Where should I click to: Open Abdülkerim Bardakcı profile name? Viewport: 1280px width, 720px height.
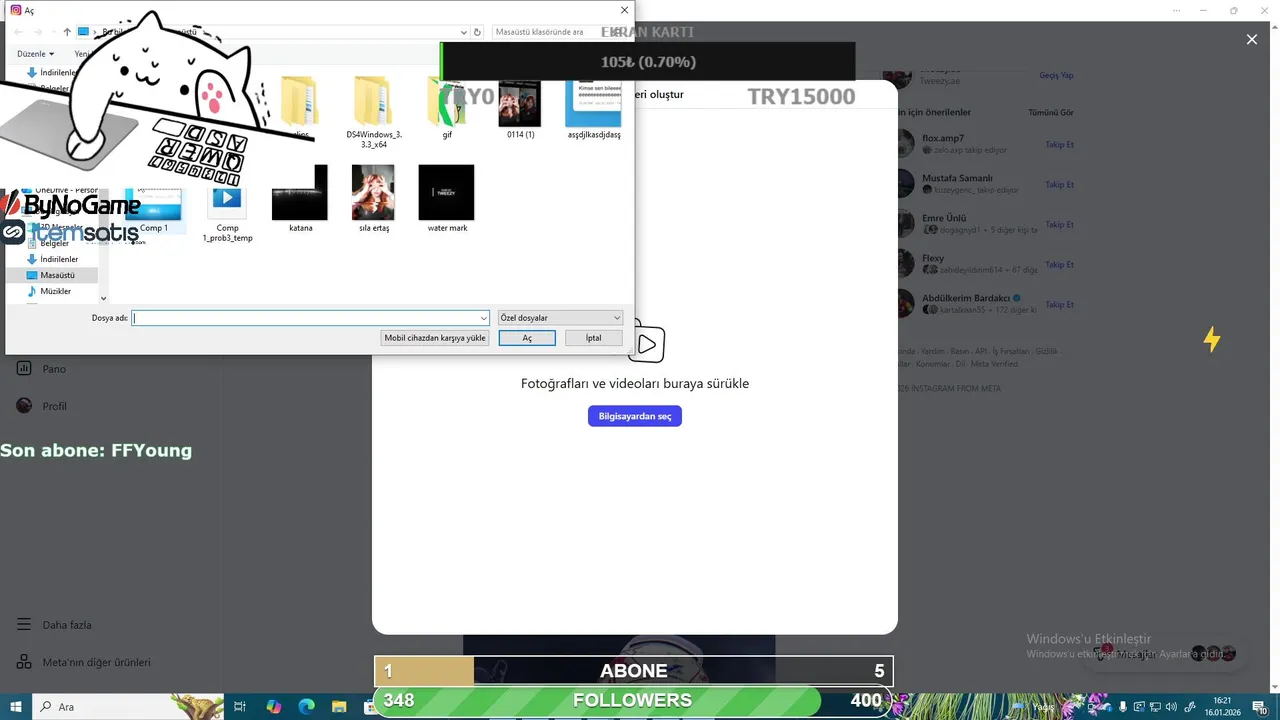coord(966,298)
